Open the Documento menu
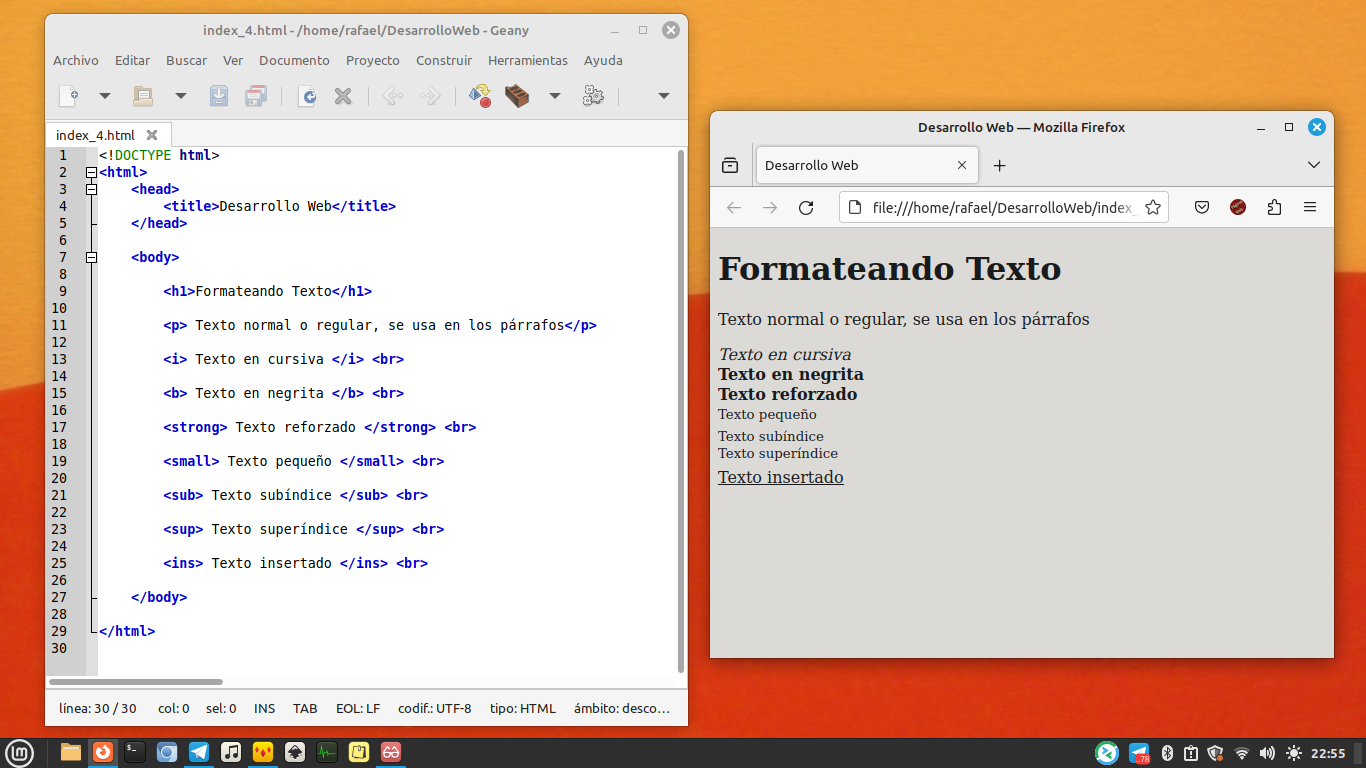The height and width of the screenshot is (768, 1366). tap(294, 60)
